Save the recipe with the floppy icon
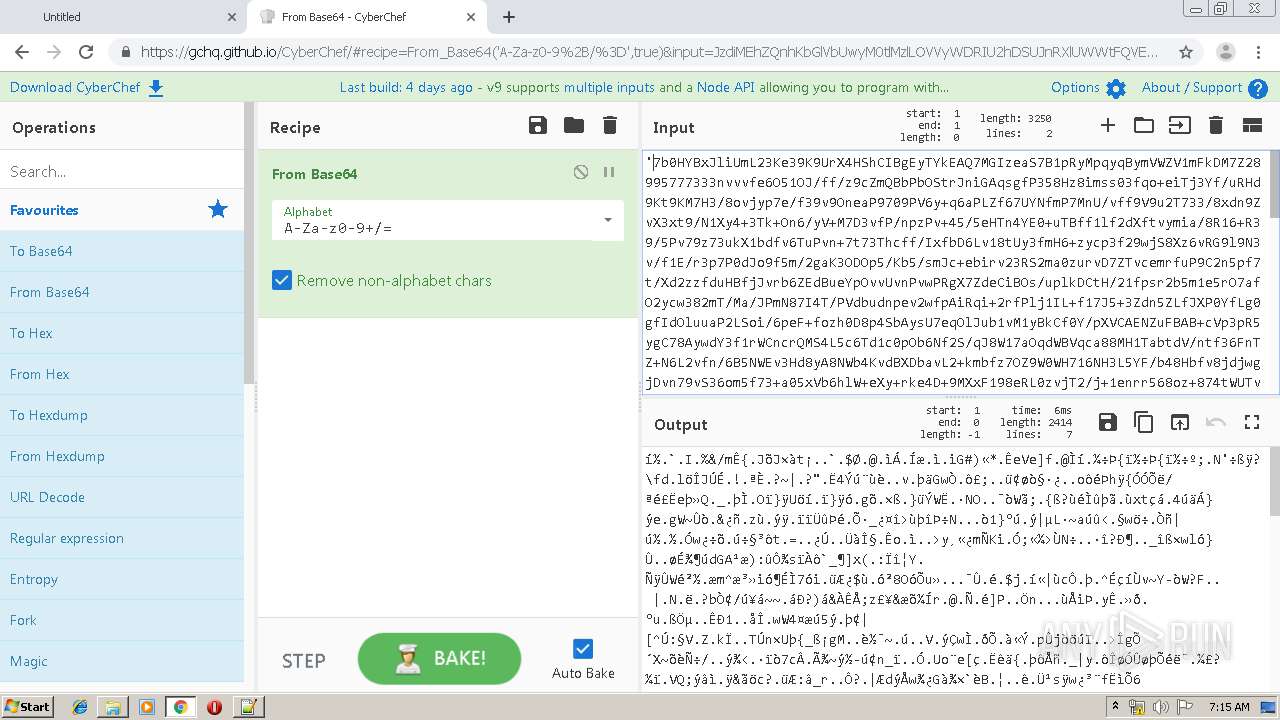Viewport: 1280px width, 720px height. point(538,125)
